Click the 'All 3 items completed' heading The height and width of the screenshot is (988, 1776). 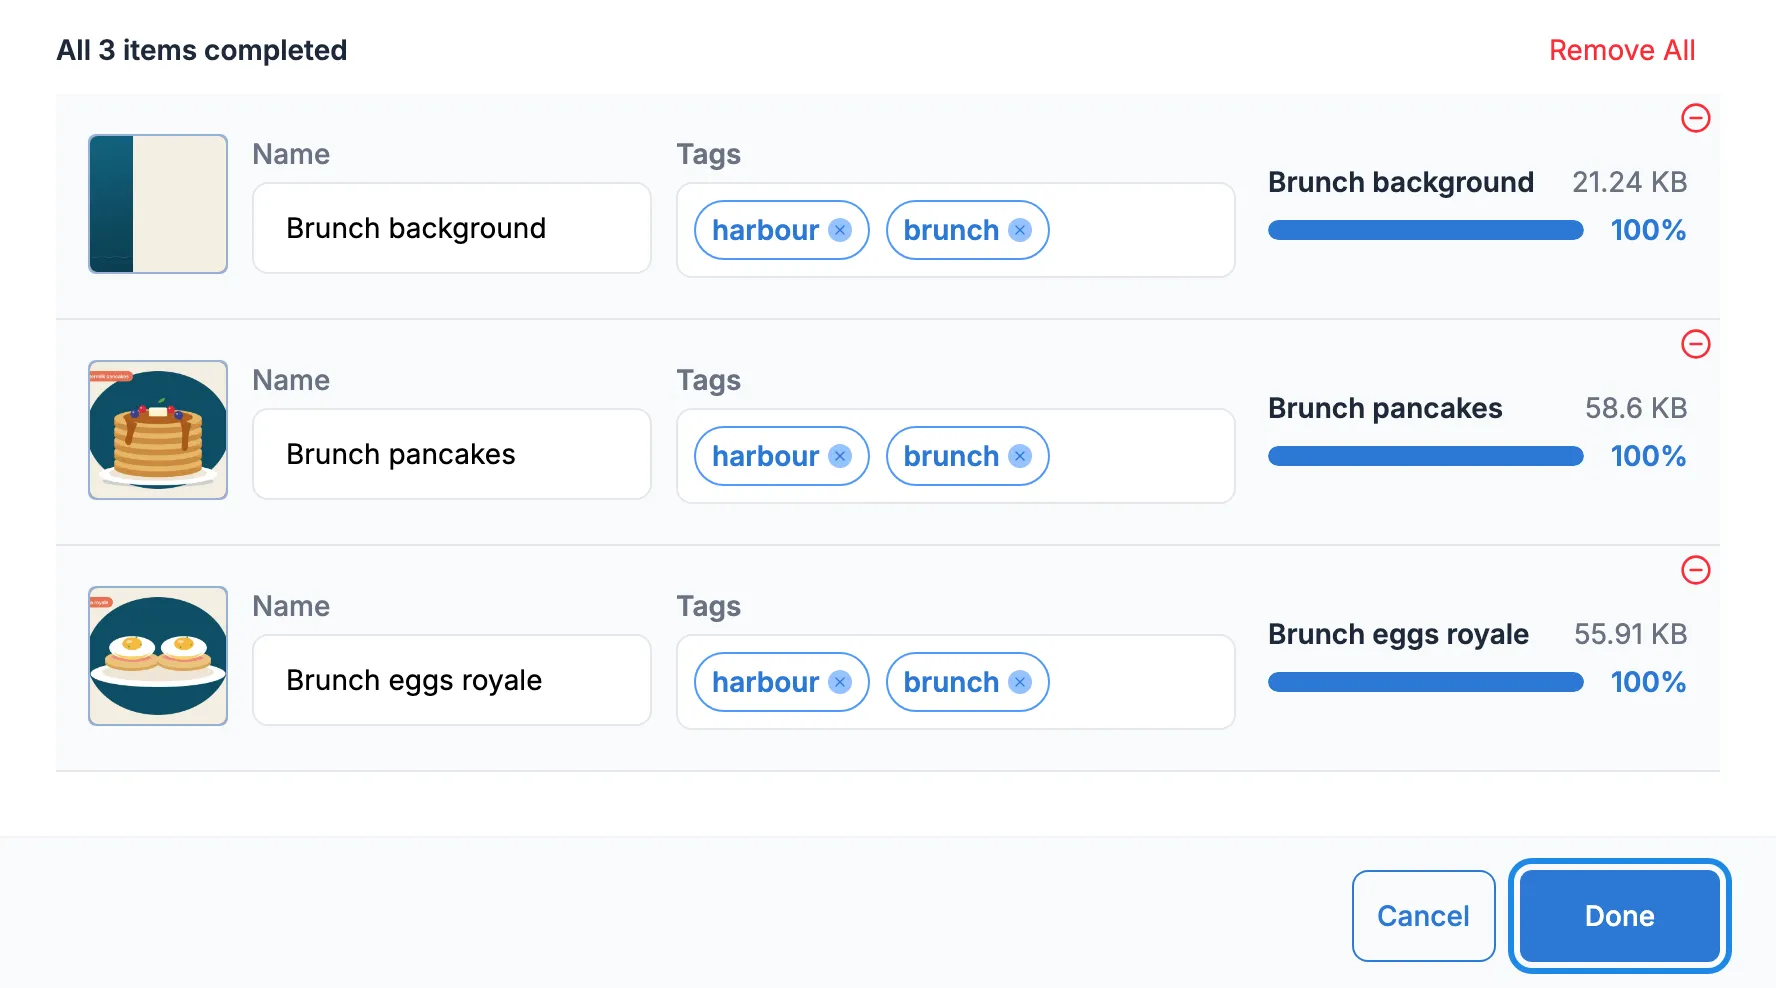tap(202, 50)
